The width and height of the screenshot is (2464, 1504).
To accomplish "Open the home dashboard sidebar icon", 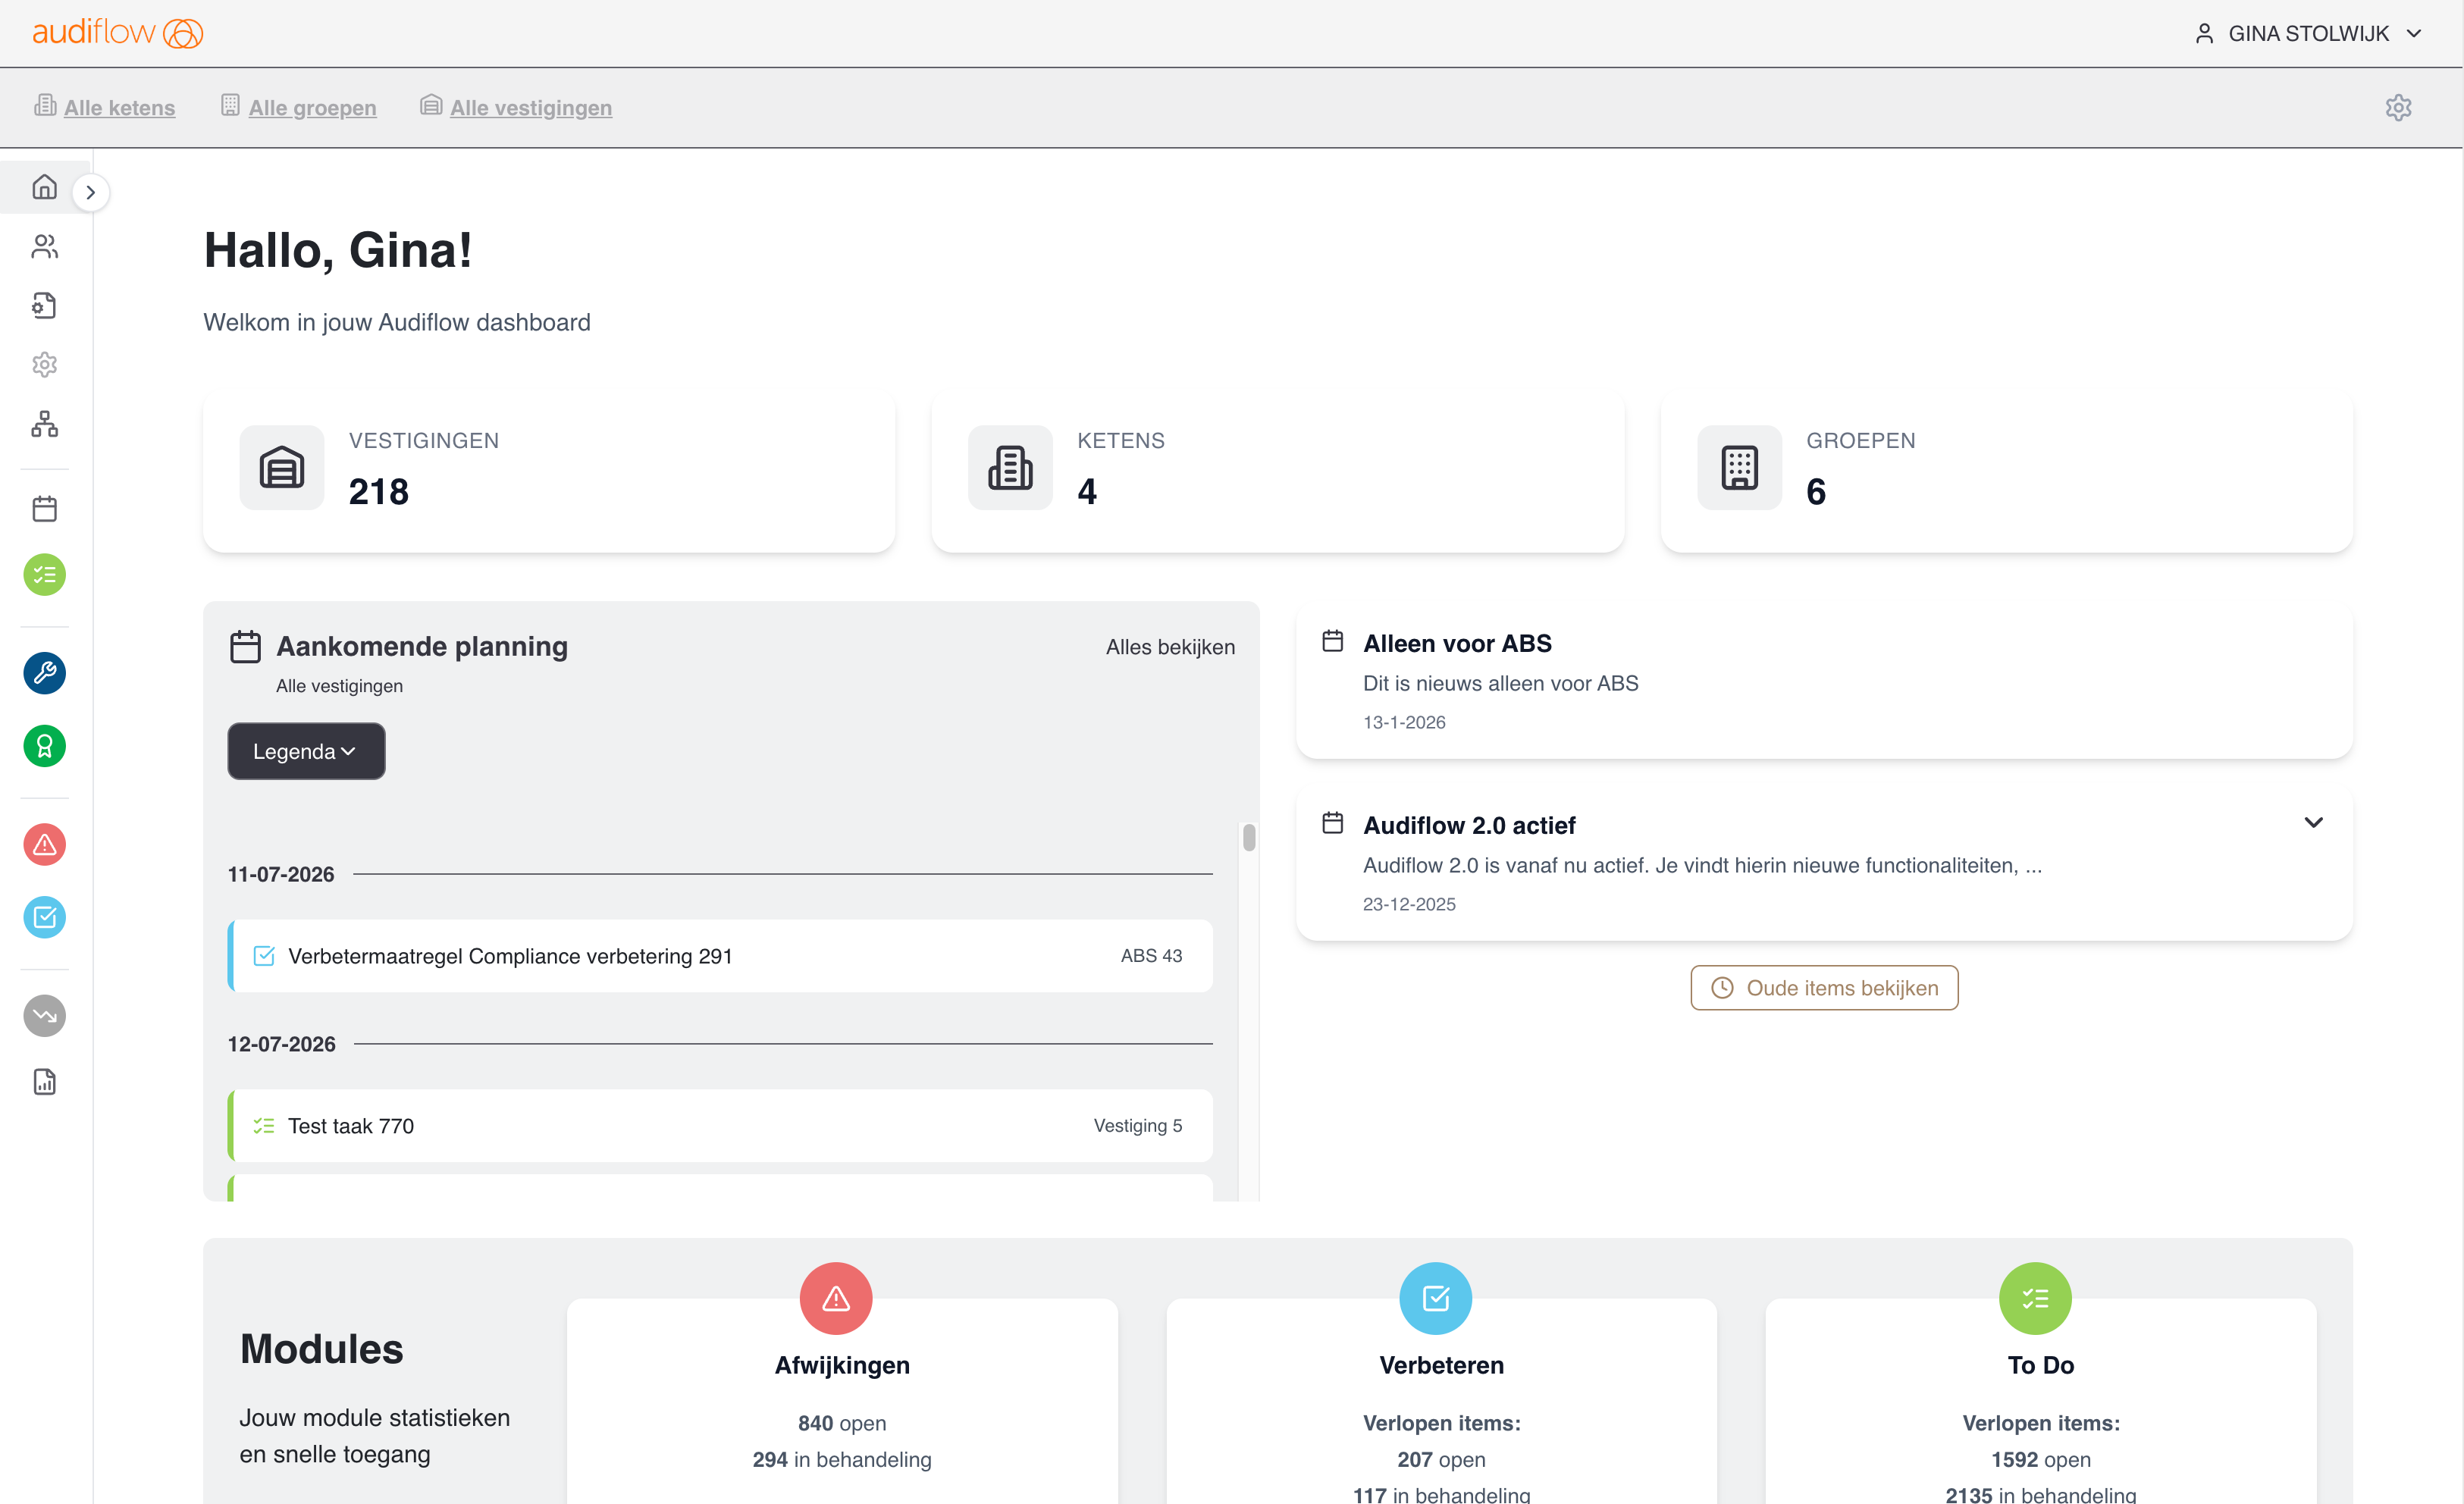I will point(44,187).
